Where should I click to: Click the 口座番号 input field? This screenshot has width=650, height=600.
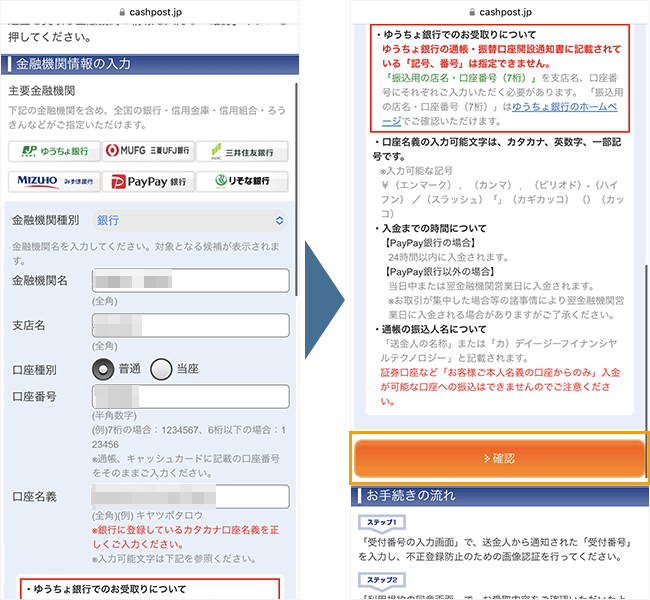coord(190,396)
